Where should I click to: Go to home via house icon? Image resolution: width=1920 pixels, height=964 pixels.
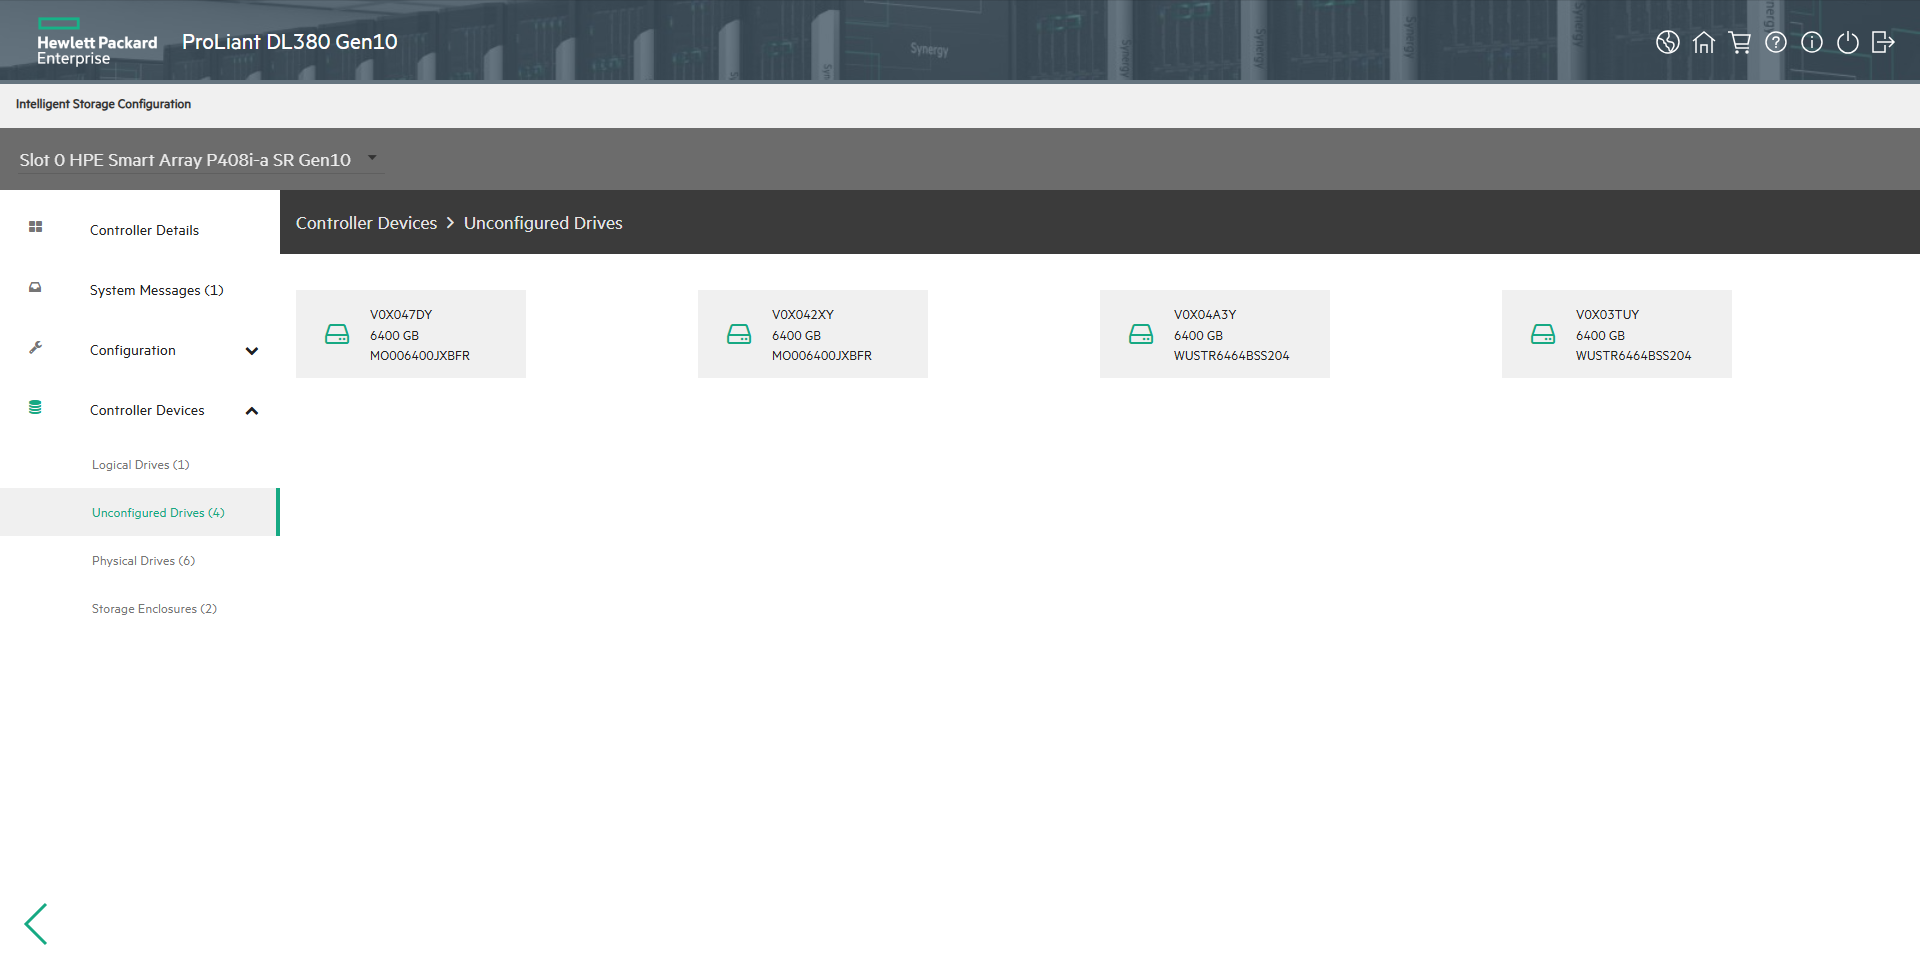point(1703,42)
